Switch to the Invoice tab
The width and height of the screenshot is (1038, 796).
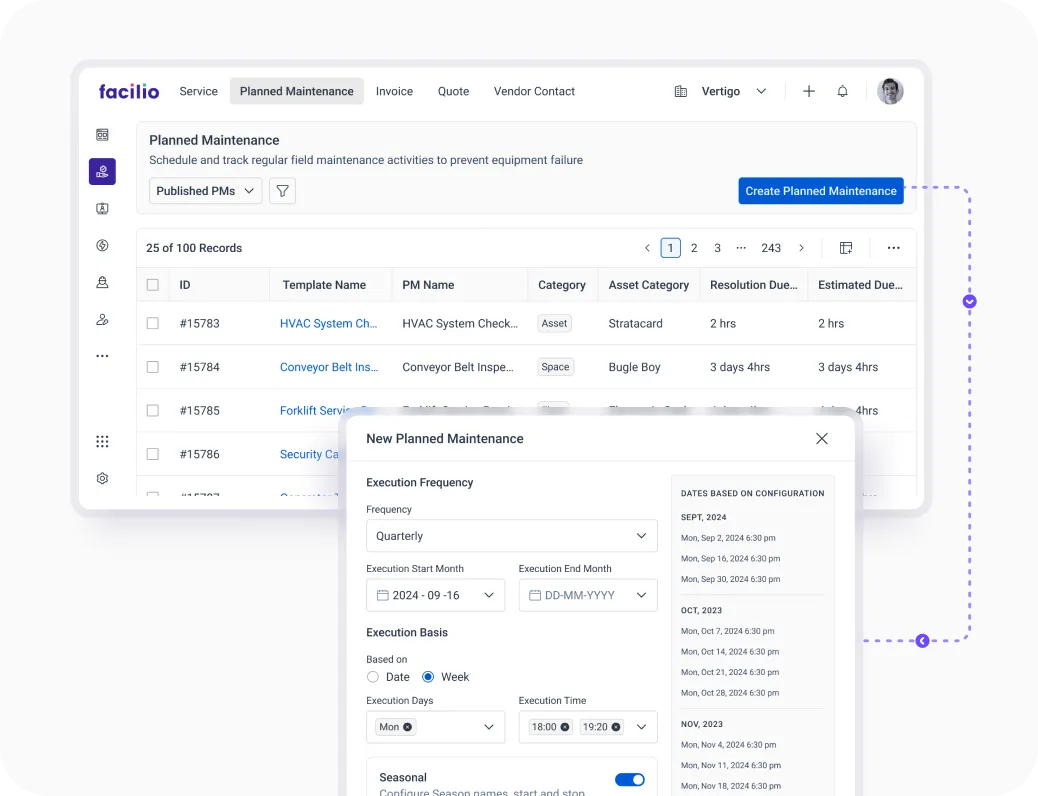coord(394,91)
